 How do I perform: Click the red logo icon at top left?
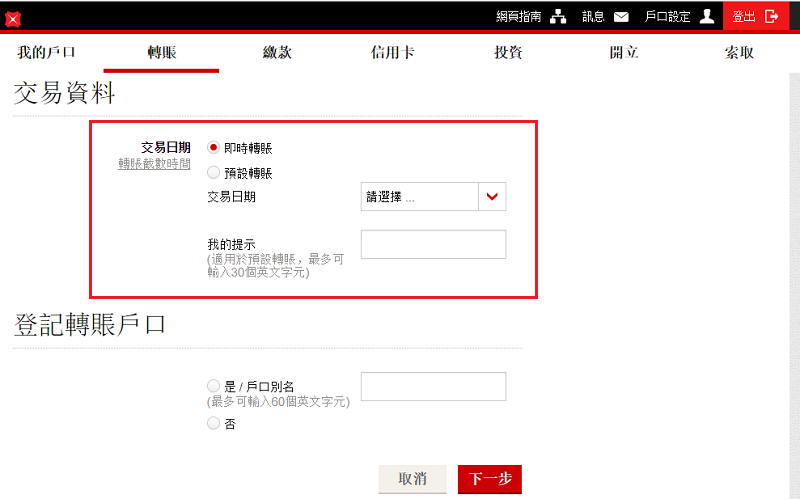(13, 19)
